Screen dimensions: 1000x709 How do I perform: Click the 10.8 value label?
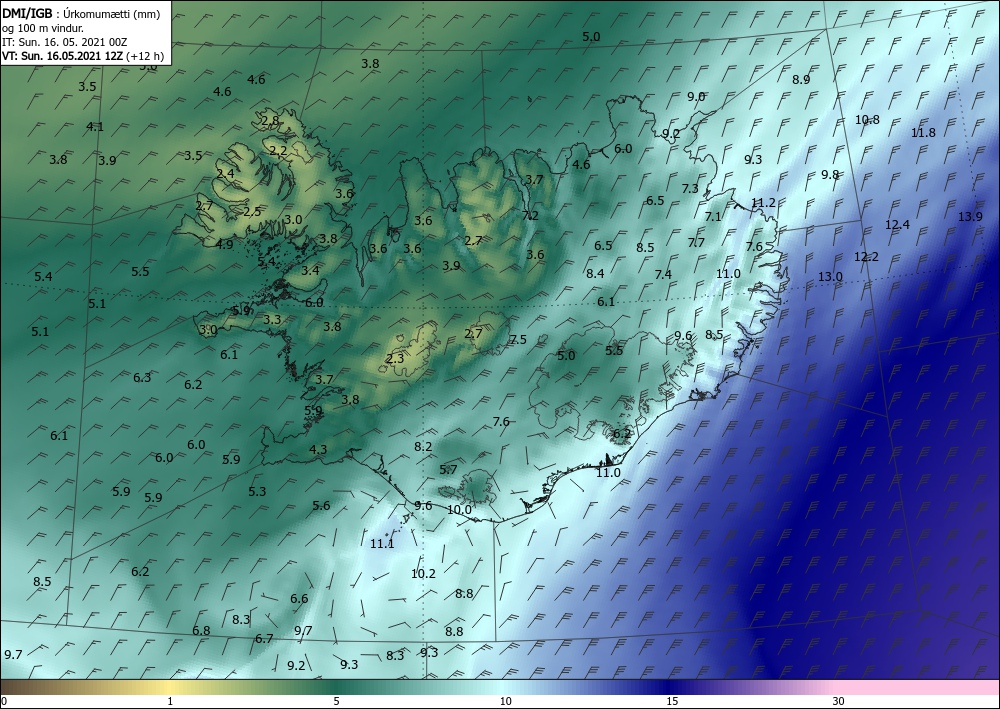pos(867,120)
